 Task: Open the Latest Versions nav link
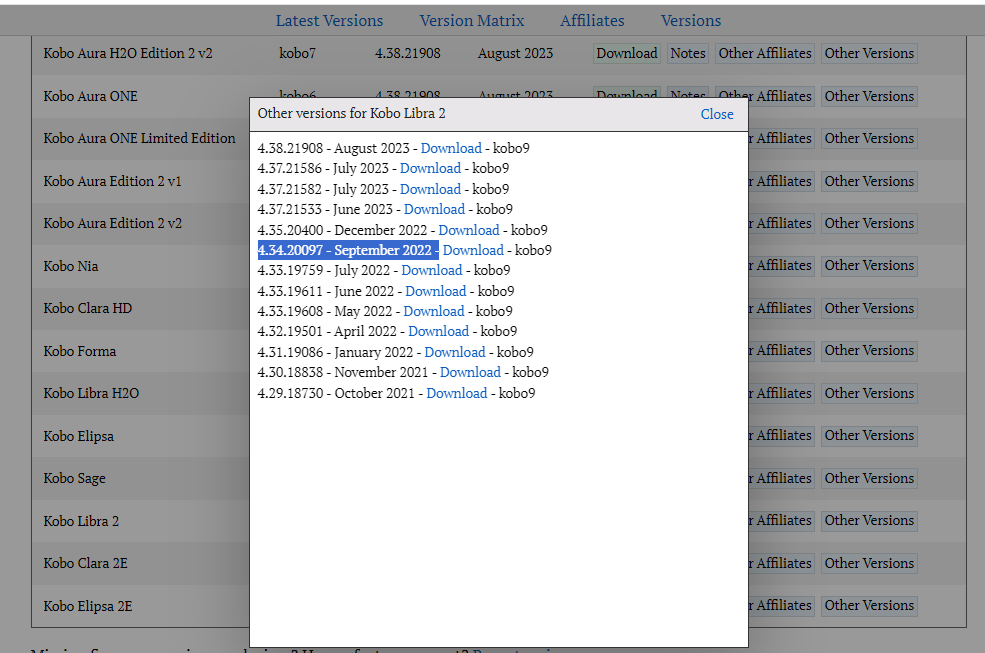coord(329,21)
